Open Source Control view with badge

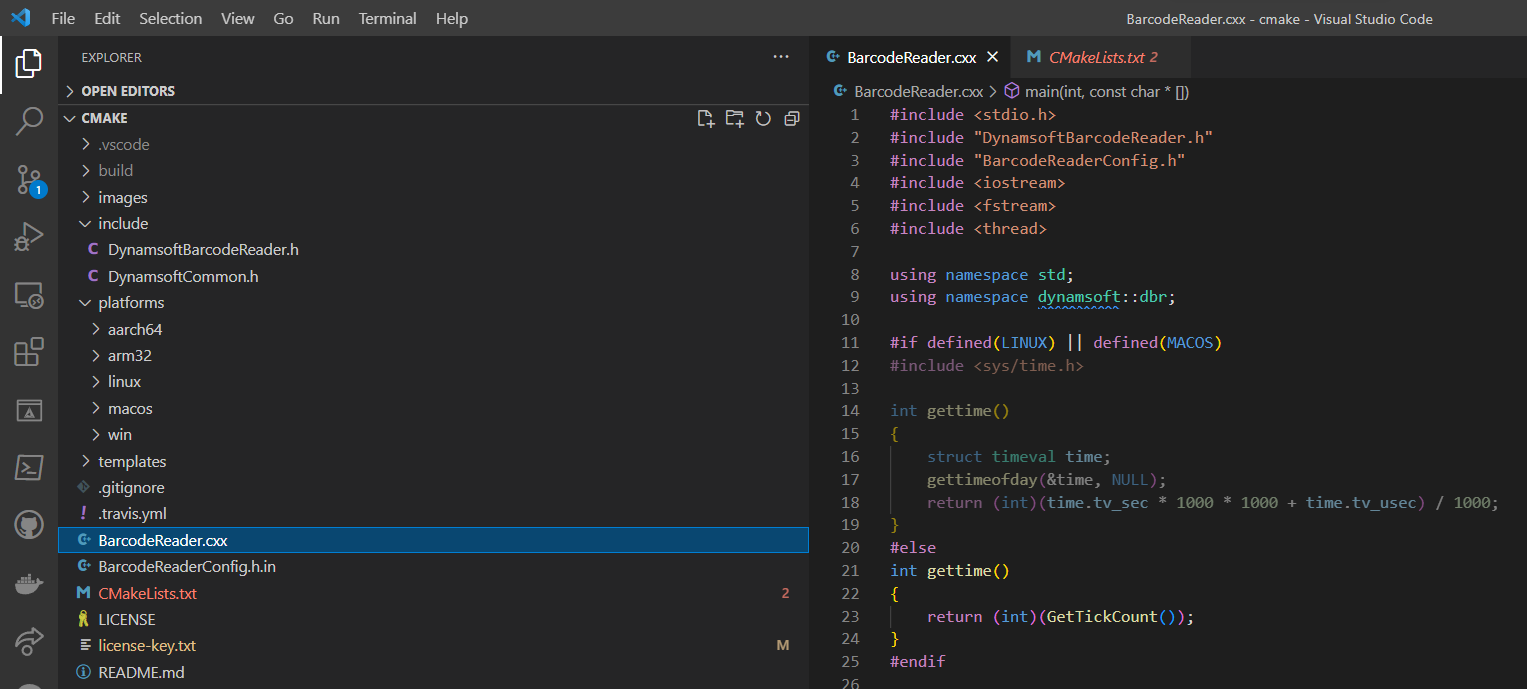(x=29, y=179)
